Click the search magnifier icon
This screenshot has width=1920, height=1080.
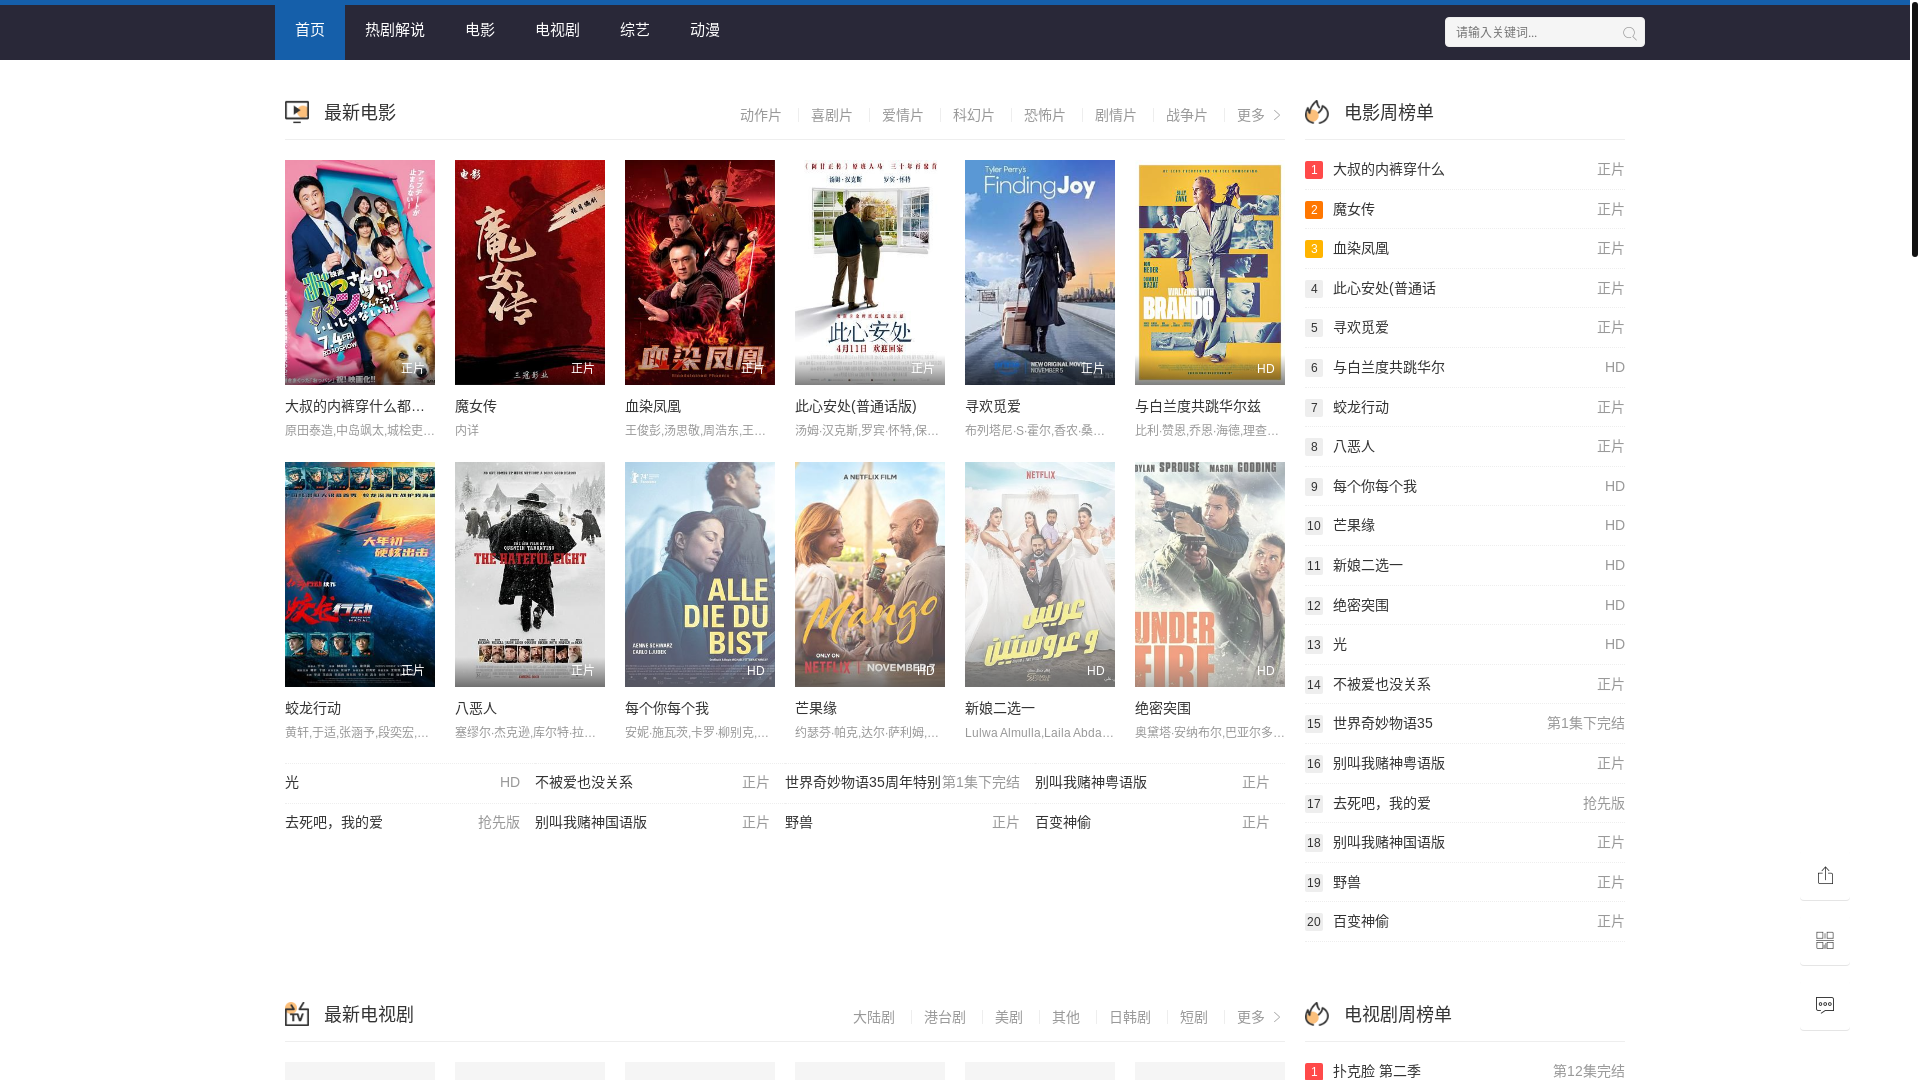click(x=1629, y=33)
